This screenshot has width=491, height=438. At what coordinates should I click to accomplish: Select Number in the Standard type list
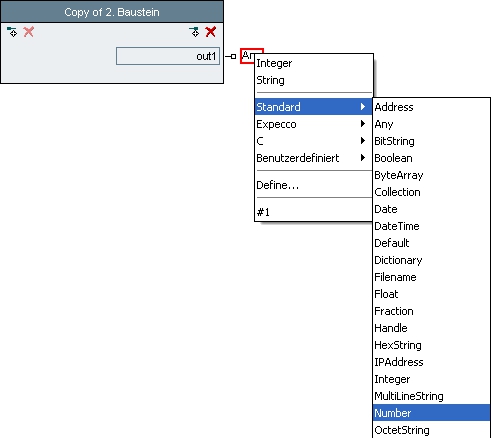click(x=432, y=413)
